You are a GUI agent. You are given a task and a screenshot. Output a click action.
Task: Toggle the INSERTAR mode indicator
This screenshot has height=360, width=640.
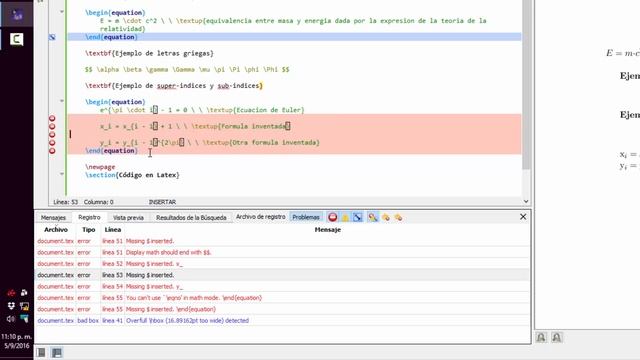tap(162, 202)
